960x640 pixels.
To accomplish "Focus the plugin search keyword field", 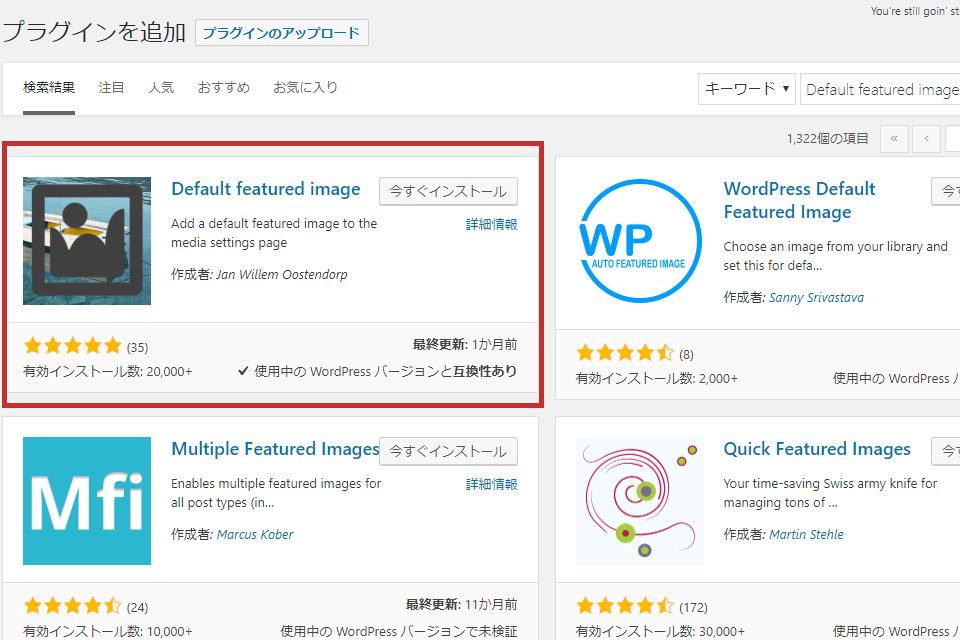I will point(880,89).
